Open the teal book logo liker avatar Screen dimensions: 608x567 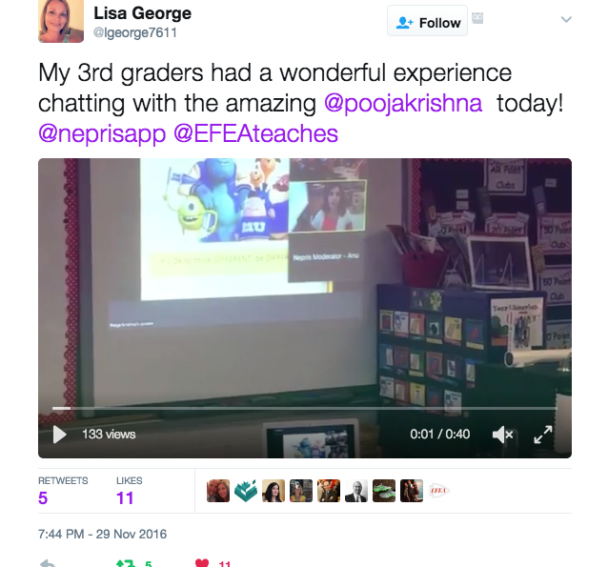click(246, 491)
